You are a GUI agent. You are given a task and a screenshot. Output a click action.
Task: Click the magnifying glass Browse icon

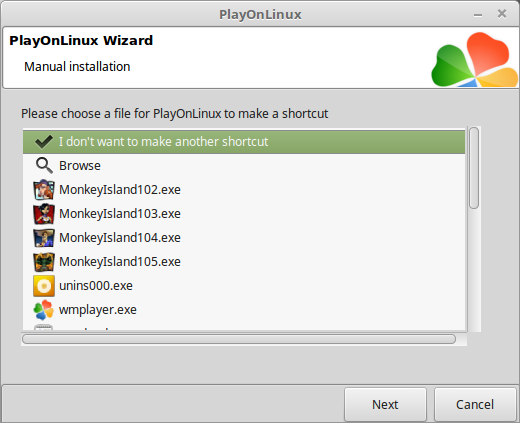[44, 166]
